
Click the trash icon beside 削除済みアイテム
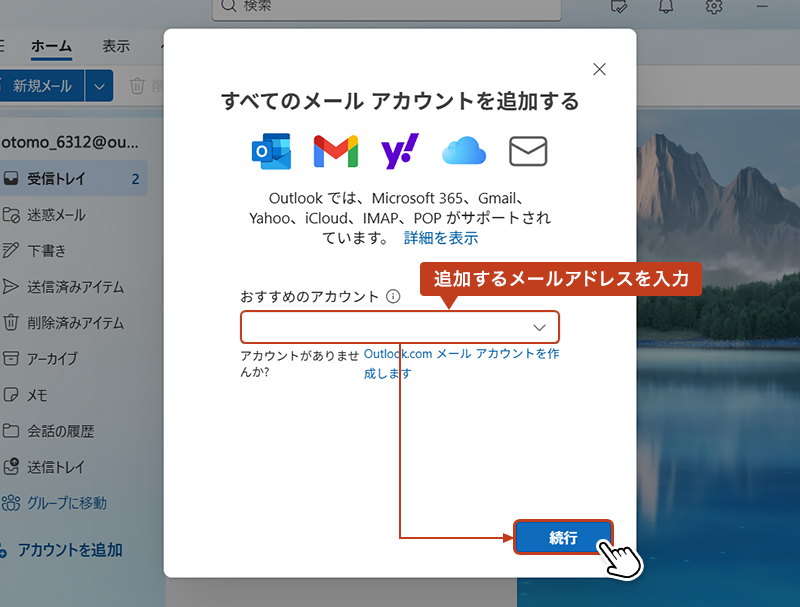pyautogui.click(x=11, y=323)
